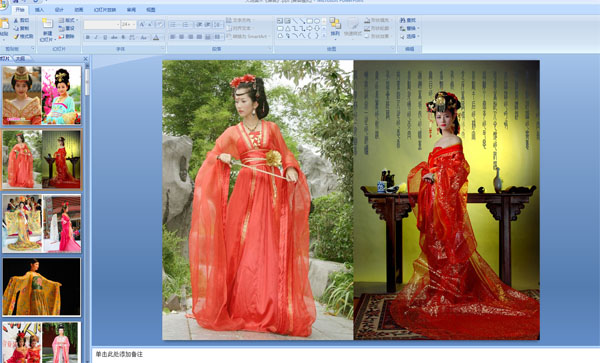
Task: Click the Cut (剪切) scissors icon
Action: [21, 20]
